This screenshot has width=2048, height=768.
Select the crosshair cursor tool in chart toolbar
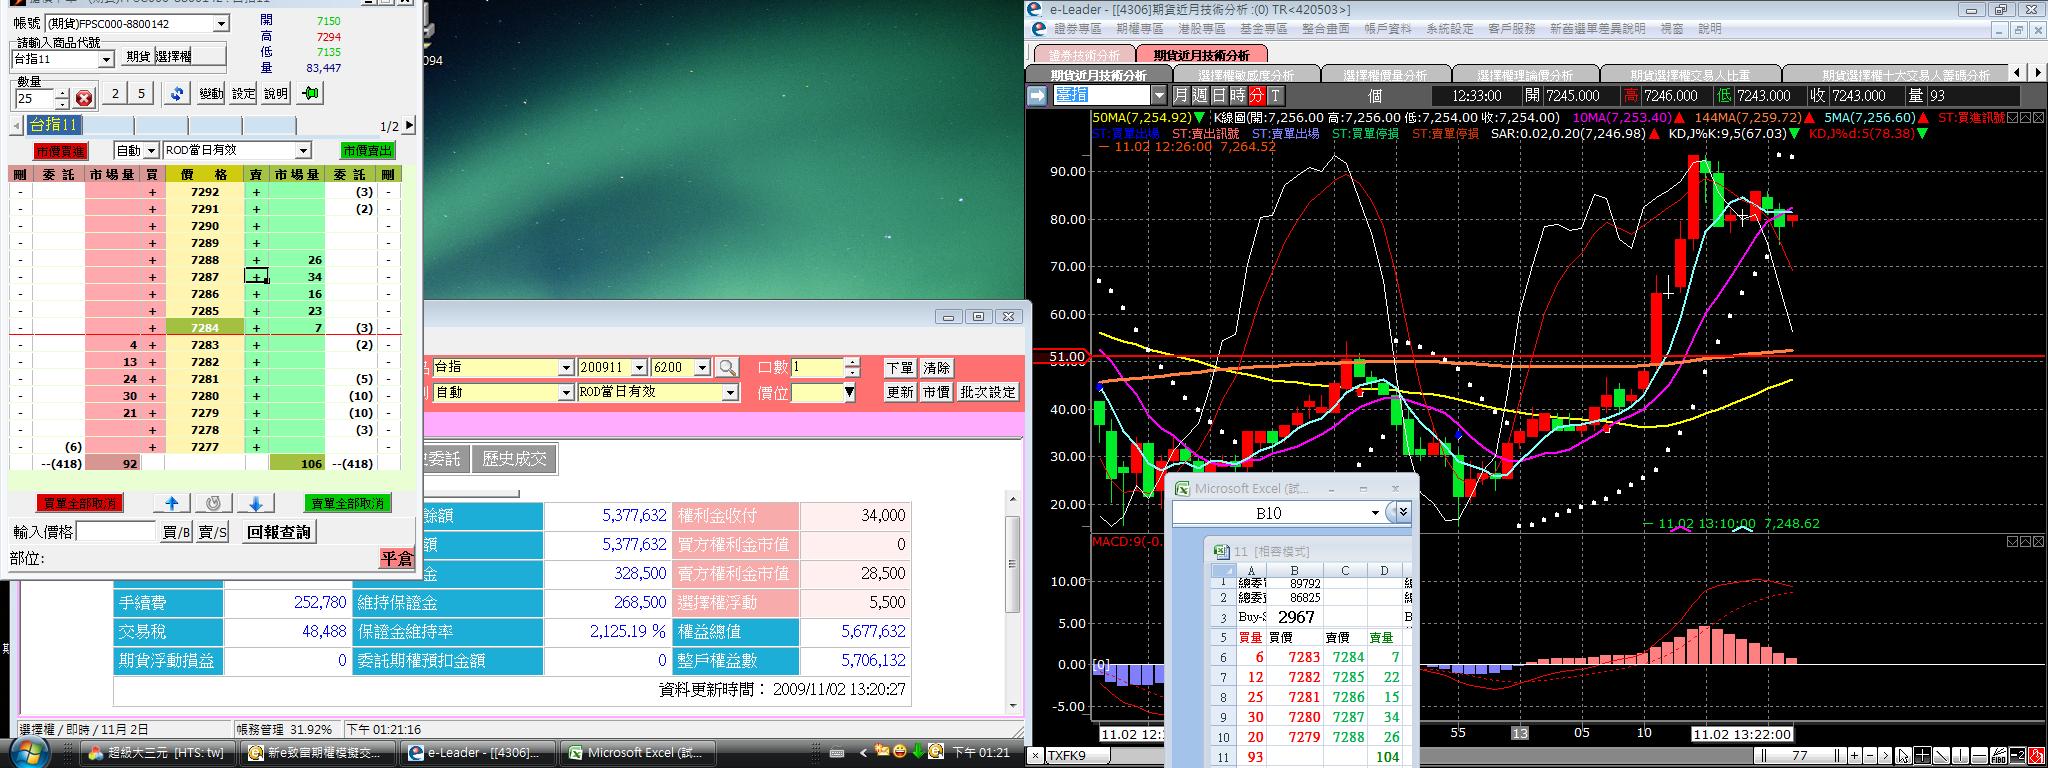(x=1922, y=756)
